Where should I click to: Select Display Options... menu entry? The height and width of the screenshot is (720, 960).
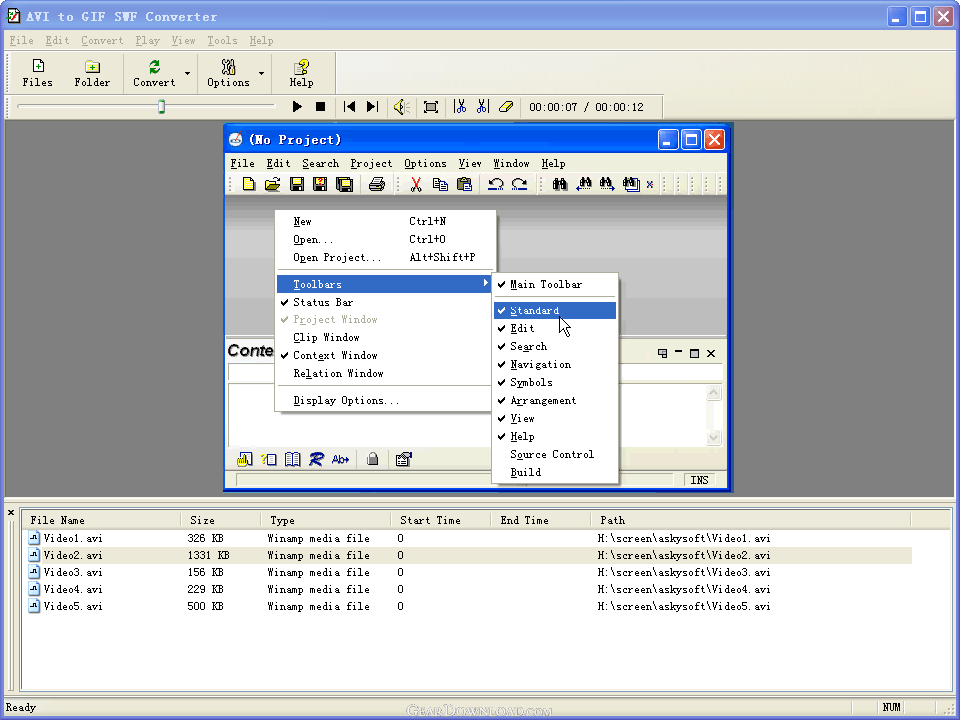click(384, 400)
